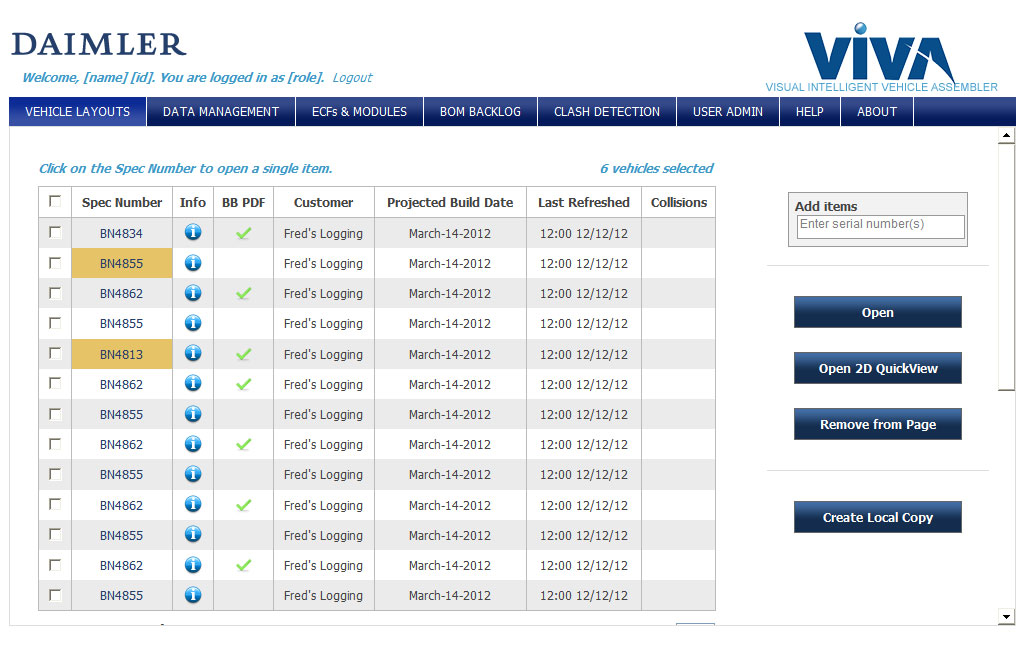Click the Daimler logo
Image resolution: width=1024 pixels, height=666 pixels.
pyautogui.click(x=99, y=45)
